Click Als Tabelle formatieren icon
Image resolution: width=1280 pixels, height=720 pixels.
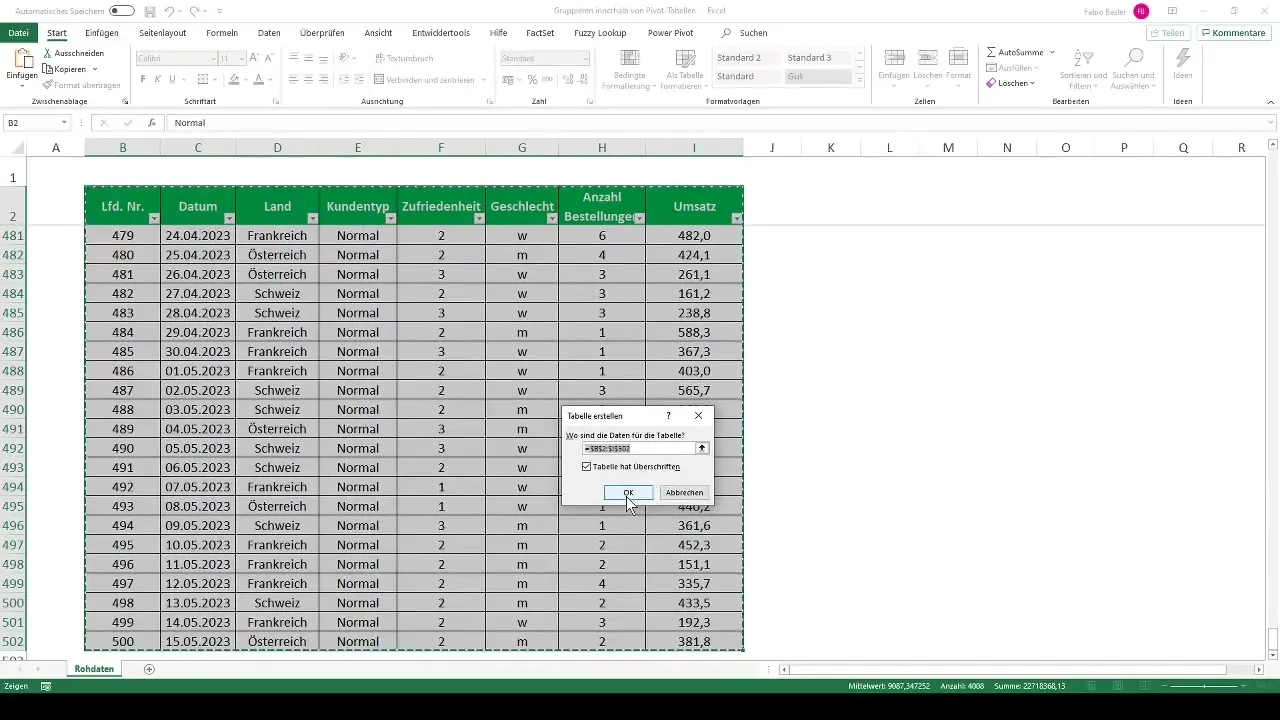(x=684, y=58)
